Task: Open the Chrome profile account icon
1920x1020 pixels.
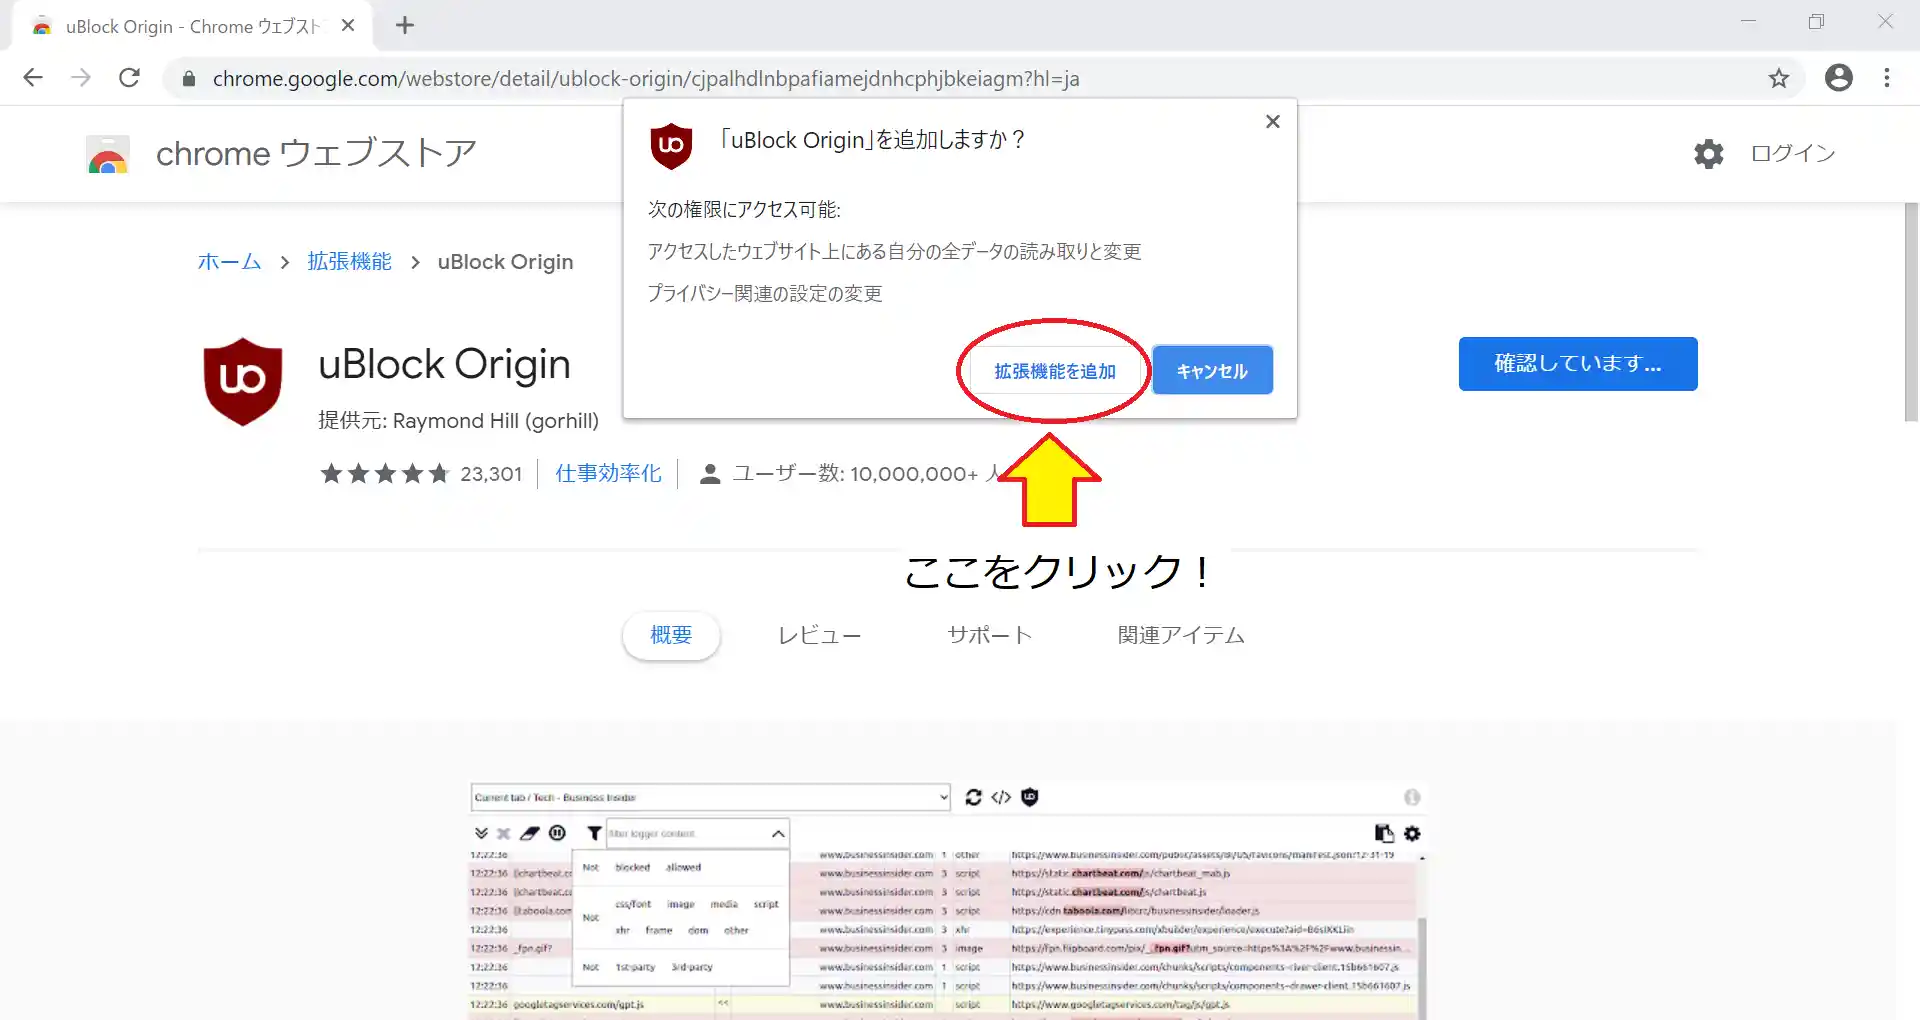Action: coord(1838,78)
